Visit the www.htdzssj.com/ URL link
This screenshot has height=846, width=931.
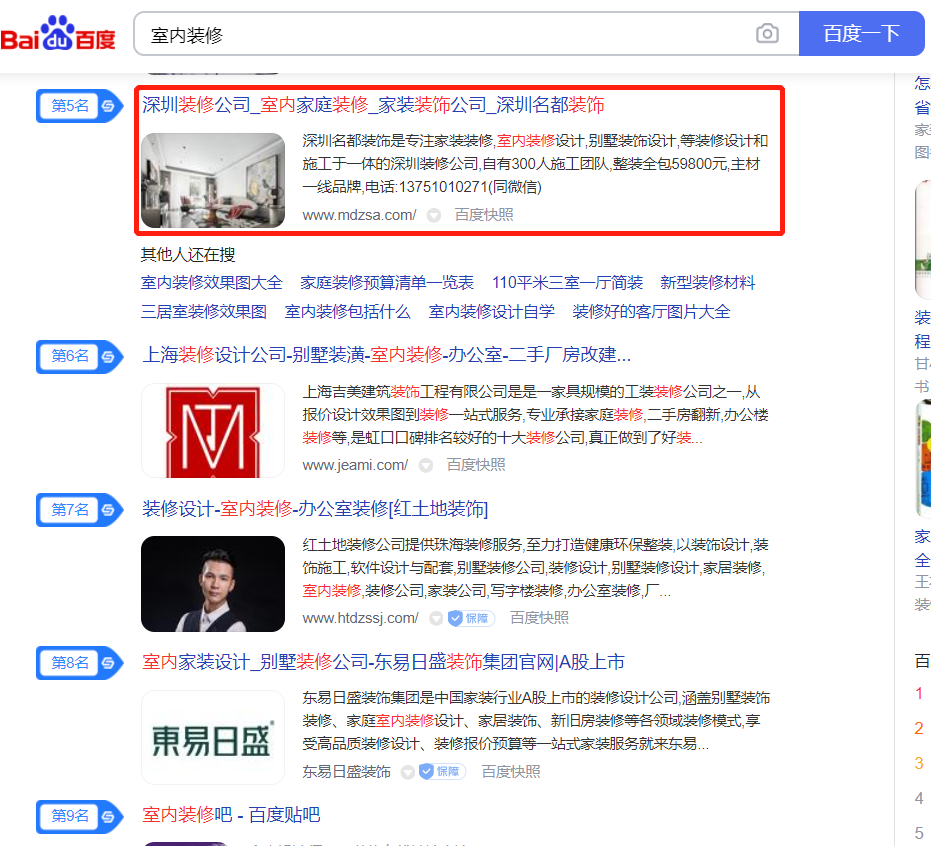360,618
